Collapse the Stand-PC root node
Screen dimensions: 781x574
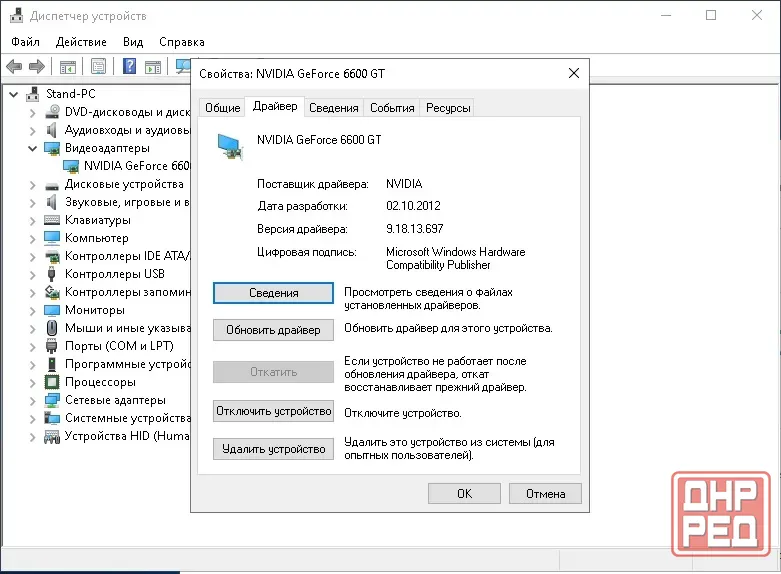pos(13,94)
